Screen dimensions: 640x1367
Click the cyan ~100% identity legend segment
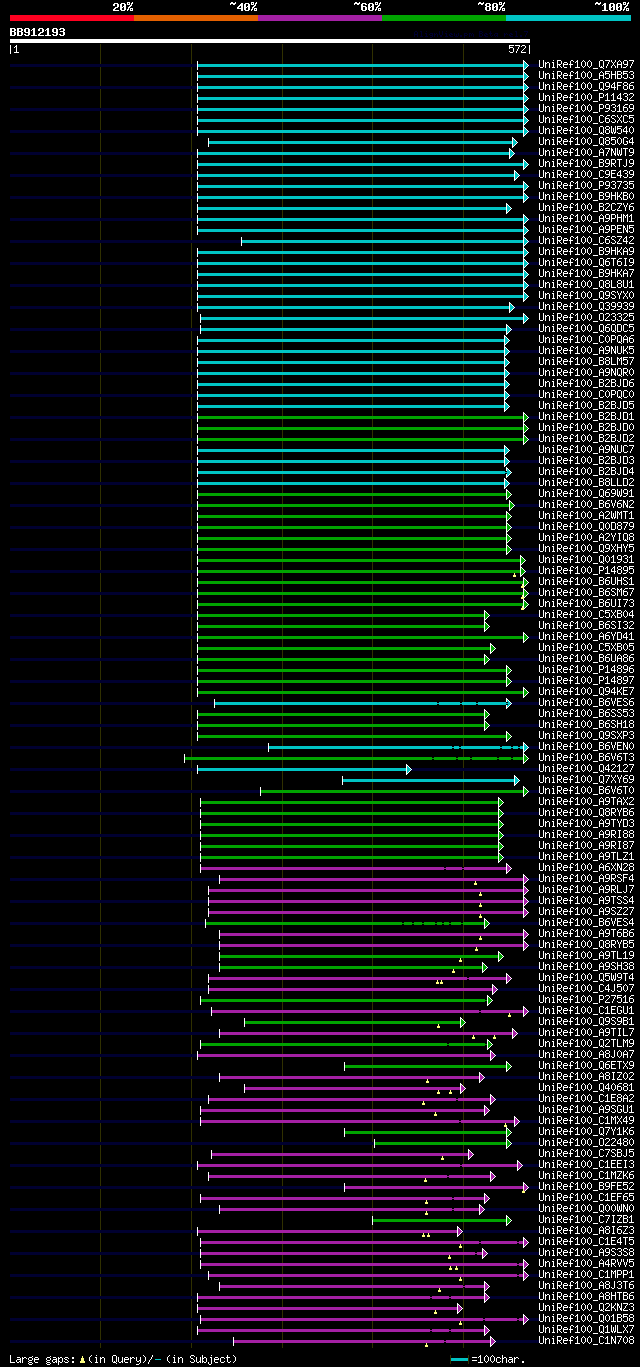click(x=567, y=17)
